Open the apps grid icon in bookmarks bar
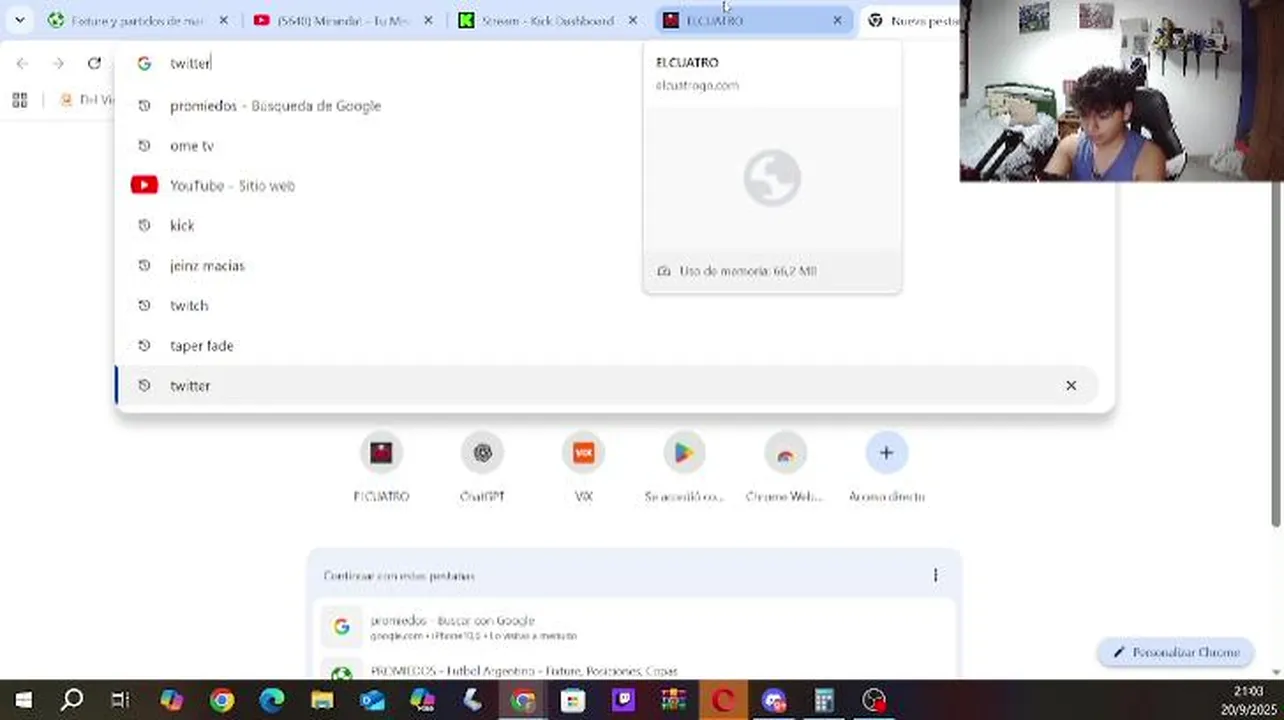The height and width of the screenshot is (720, 1284). 19,100
